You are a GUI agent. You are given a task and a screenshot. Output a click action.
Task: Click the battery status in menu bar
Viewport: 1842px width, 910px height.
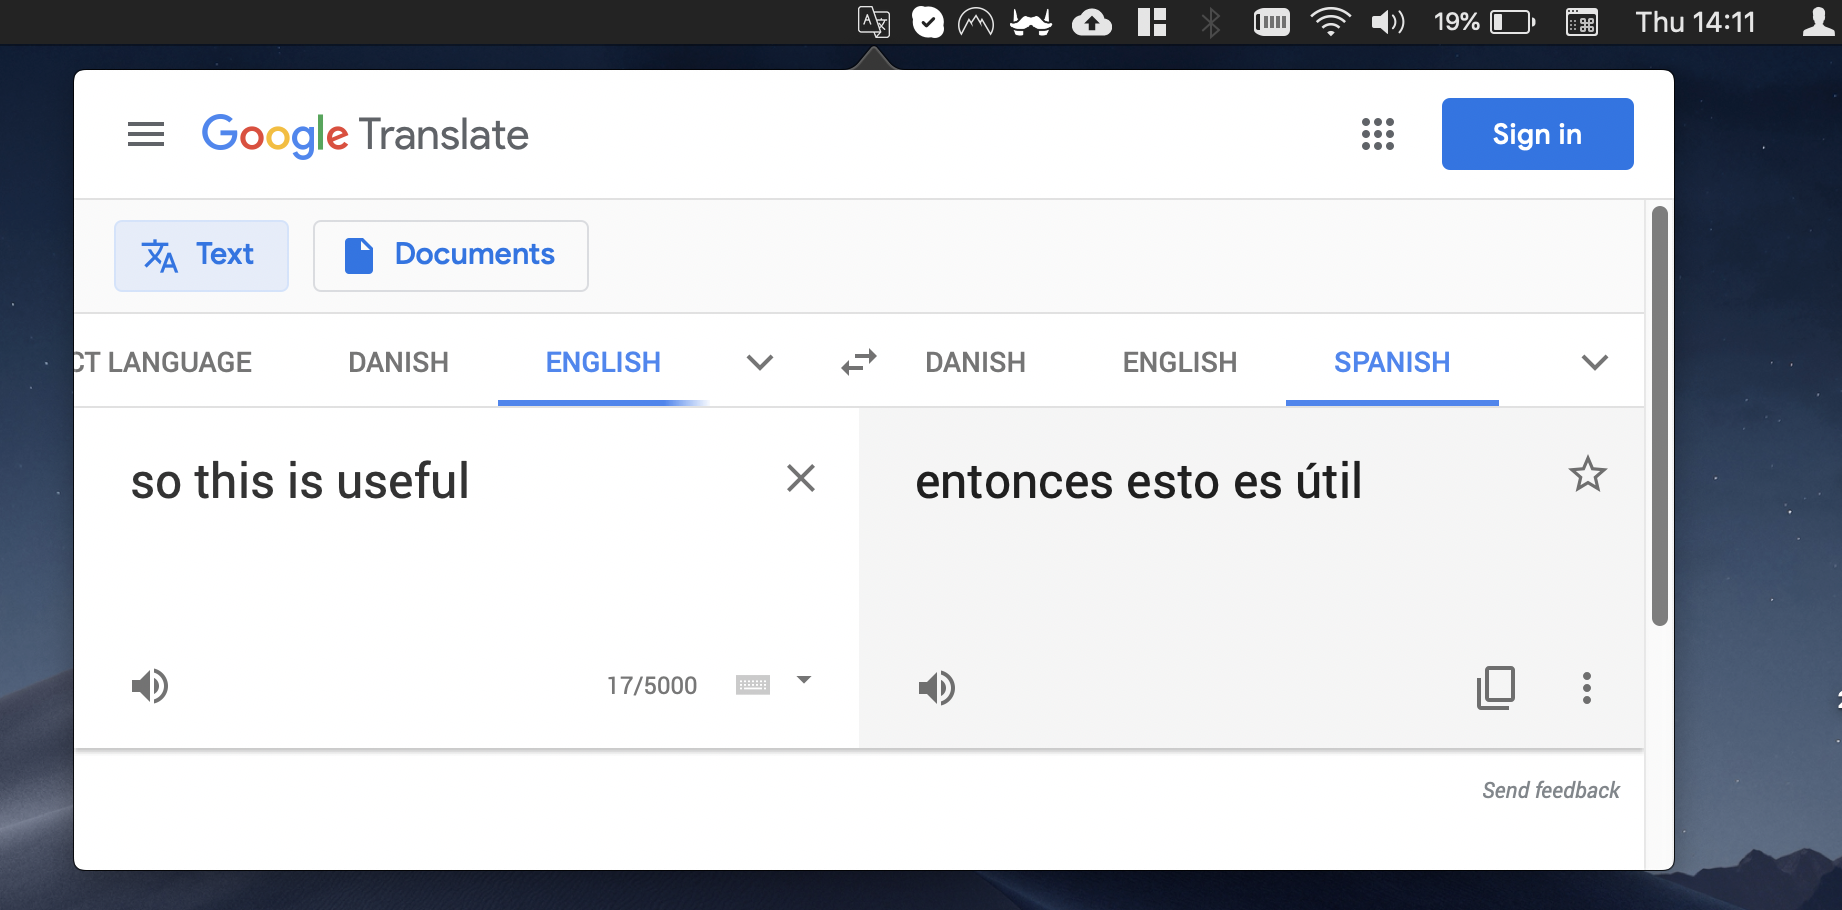click(1484, 22)
